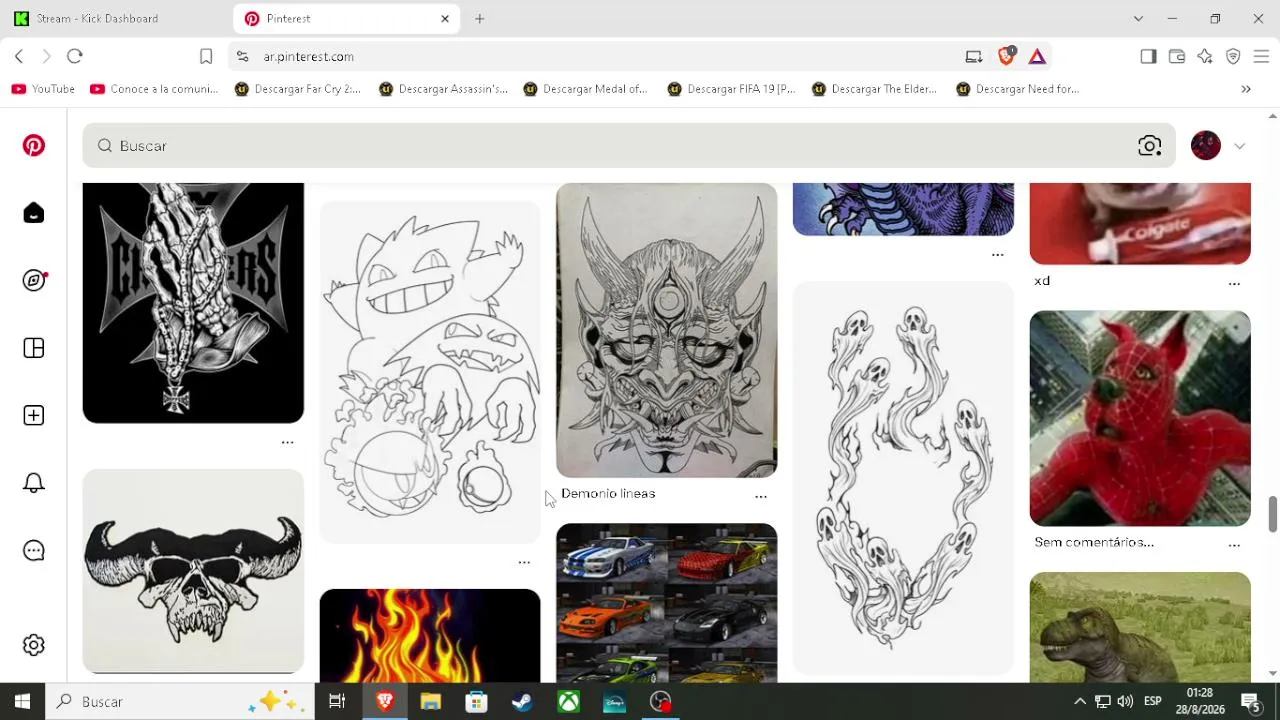This screenshot has height=720, width=1280.
Task: Bookmark this page
Action: (x=206, y=56)
